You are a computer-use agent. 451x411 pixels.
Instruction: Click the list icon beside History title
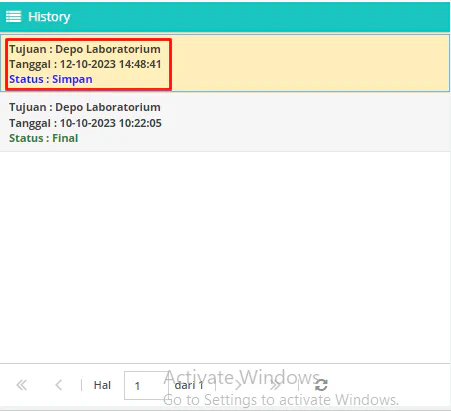click(14, 17)
